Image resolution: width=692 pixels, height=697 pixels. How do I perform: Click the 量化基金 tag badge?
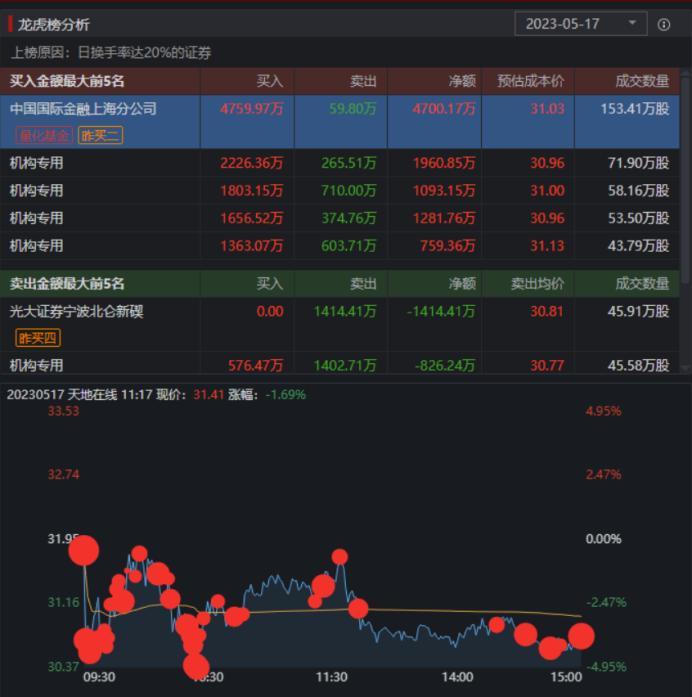(43, 135)
